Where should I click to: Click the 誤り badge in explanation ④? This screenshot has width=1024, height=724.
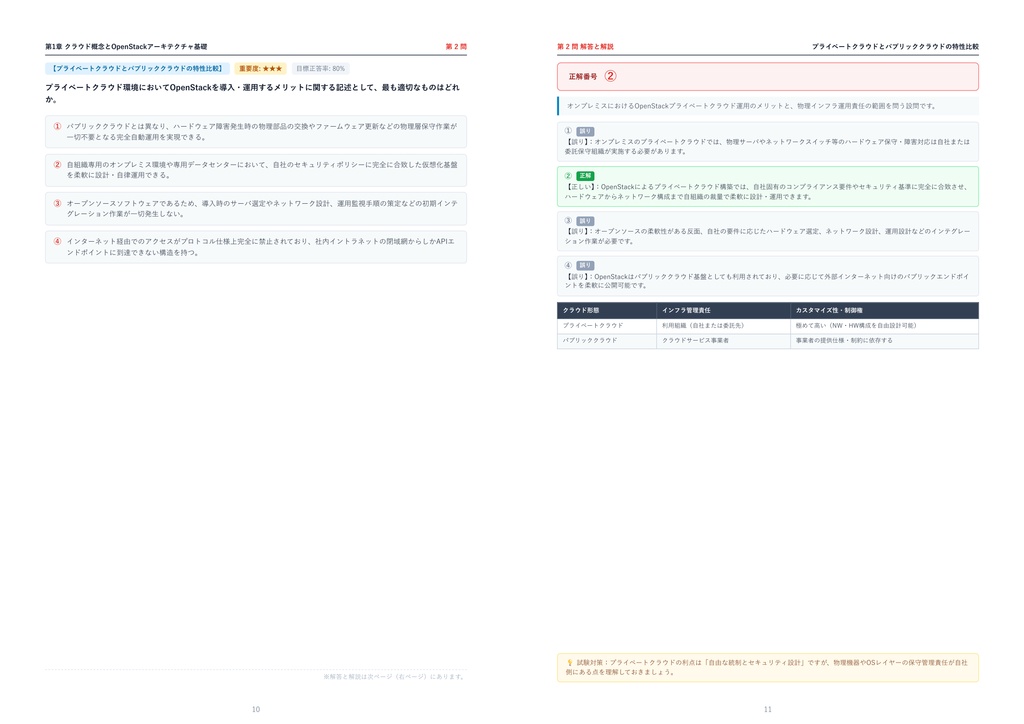pos(585,265)
